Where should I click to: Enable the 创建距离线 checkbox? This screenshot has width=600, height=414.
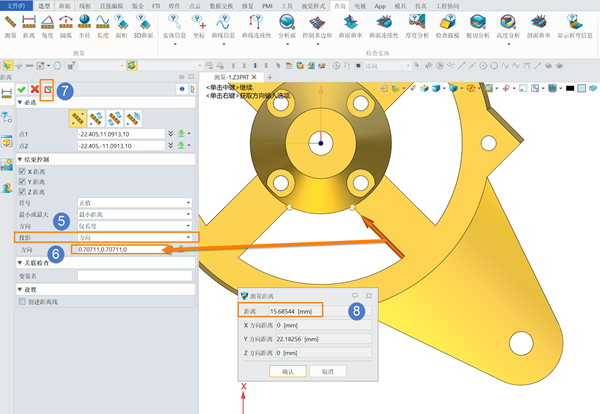22,302
